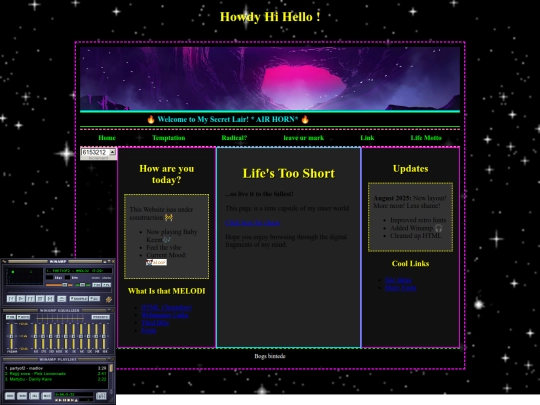Viewport: 540px width, 405px height.
Task: Click music notes emoji after Baby Keem
Action: click(166, 239)
